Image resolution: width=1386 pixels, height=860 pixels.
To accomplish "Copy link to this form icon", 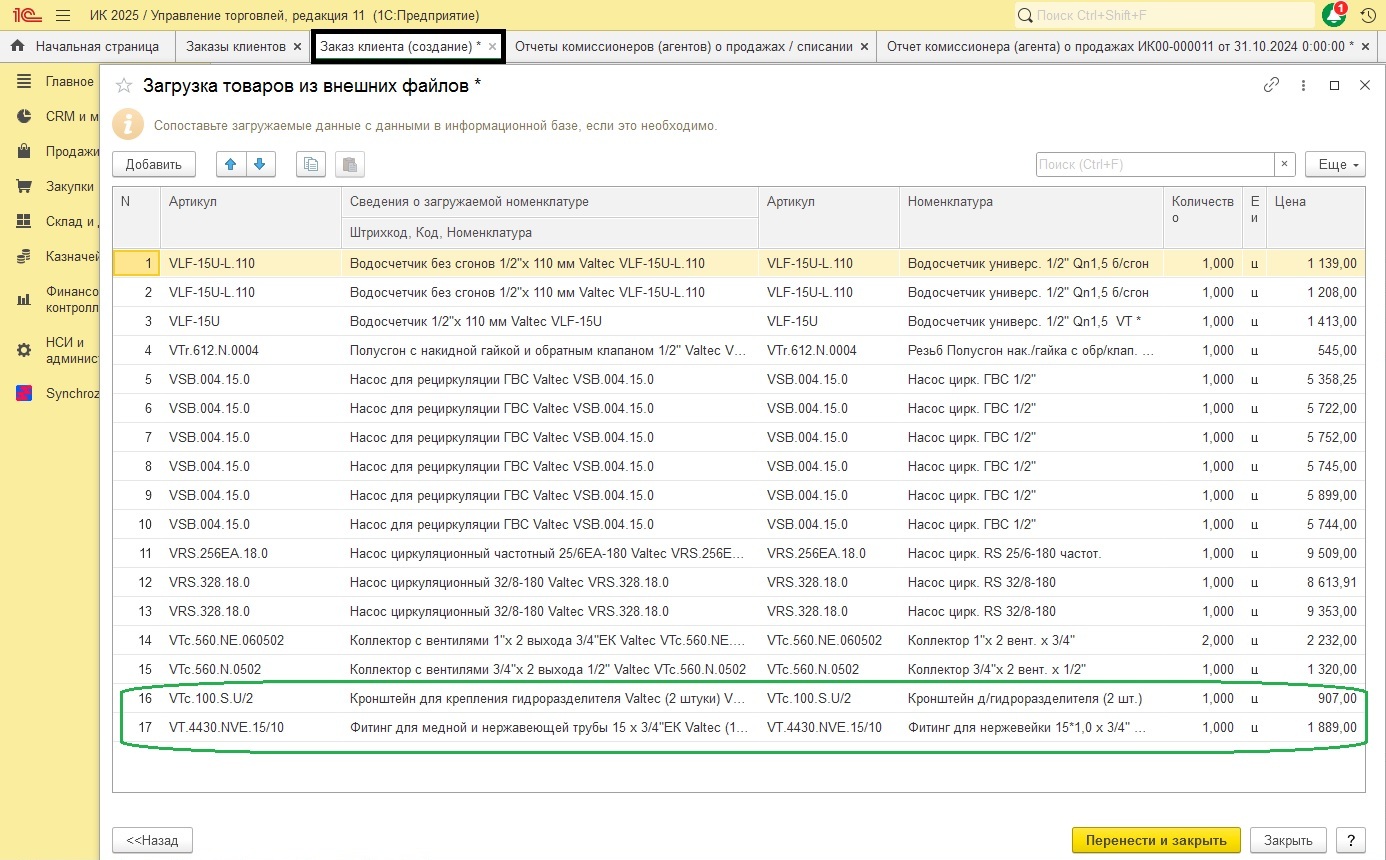I will click(1272, 86).
